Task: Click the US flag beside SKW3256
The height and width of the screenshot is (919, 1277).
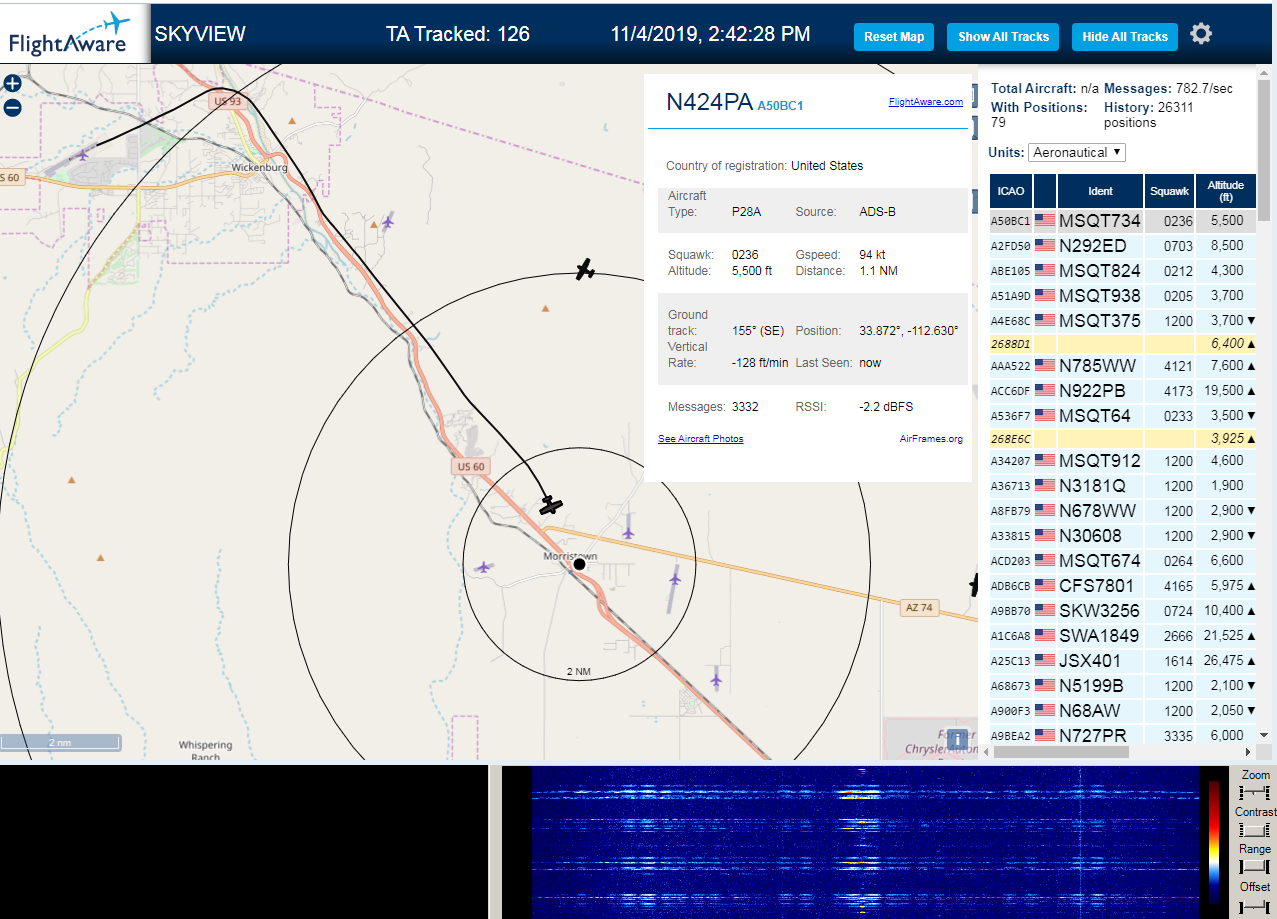Action: [x=1045, y=610]
